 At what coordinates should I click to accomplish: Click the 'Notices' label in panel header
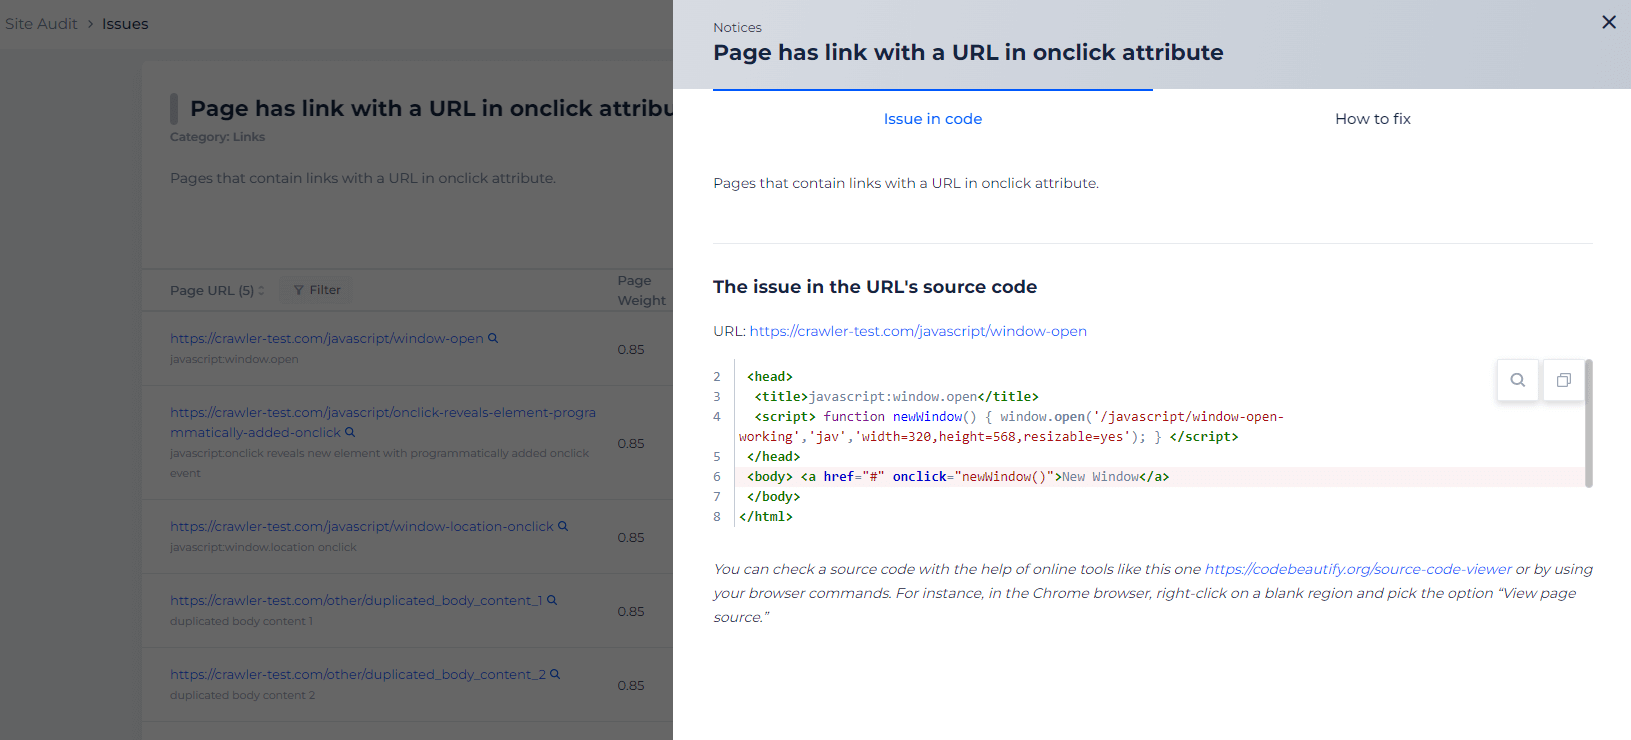[737, 28]
